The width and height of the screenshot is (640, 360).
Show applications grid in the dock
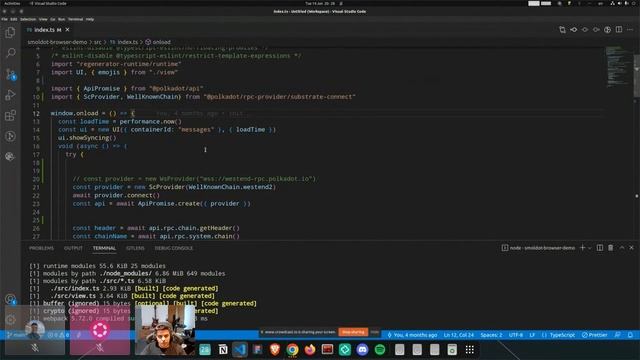click(x=470, y=350)
